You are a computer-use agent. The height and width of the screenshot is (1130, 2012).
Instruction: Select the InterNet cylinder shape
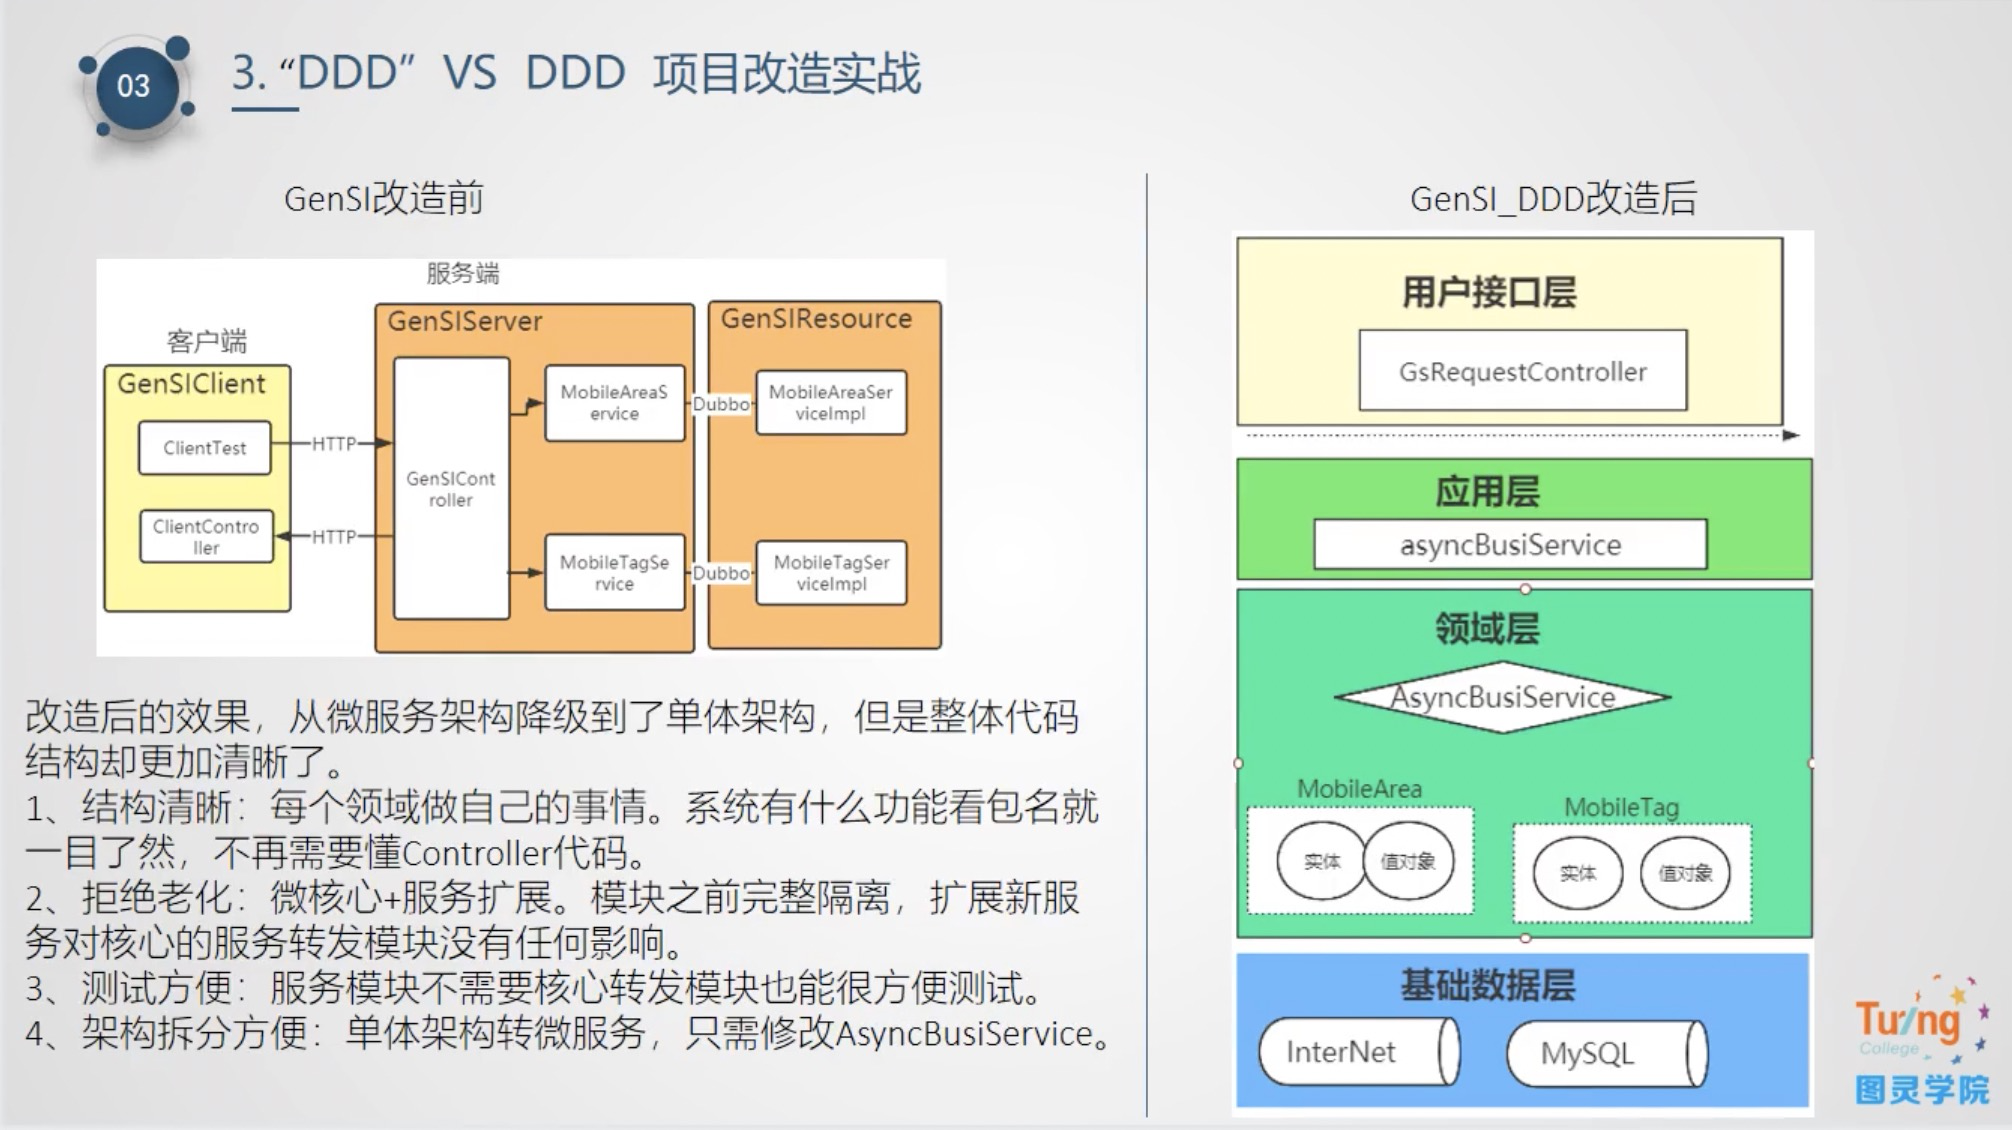point(1359,1052)
